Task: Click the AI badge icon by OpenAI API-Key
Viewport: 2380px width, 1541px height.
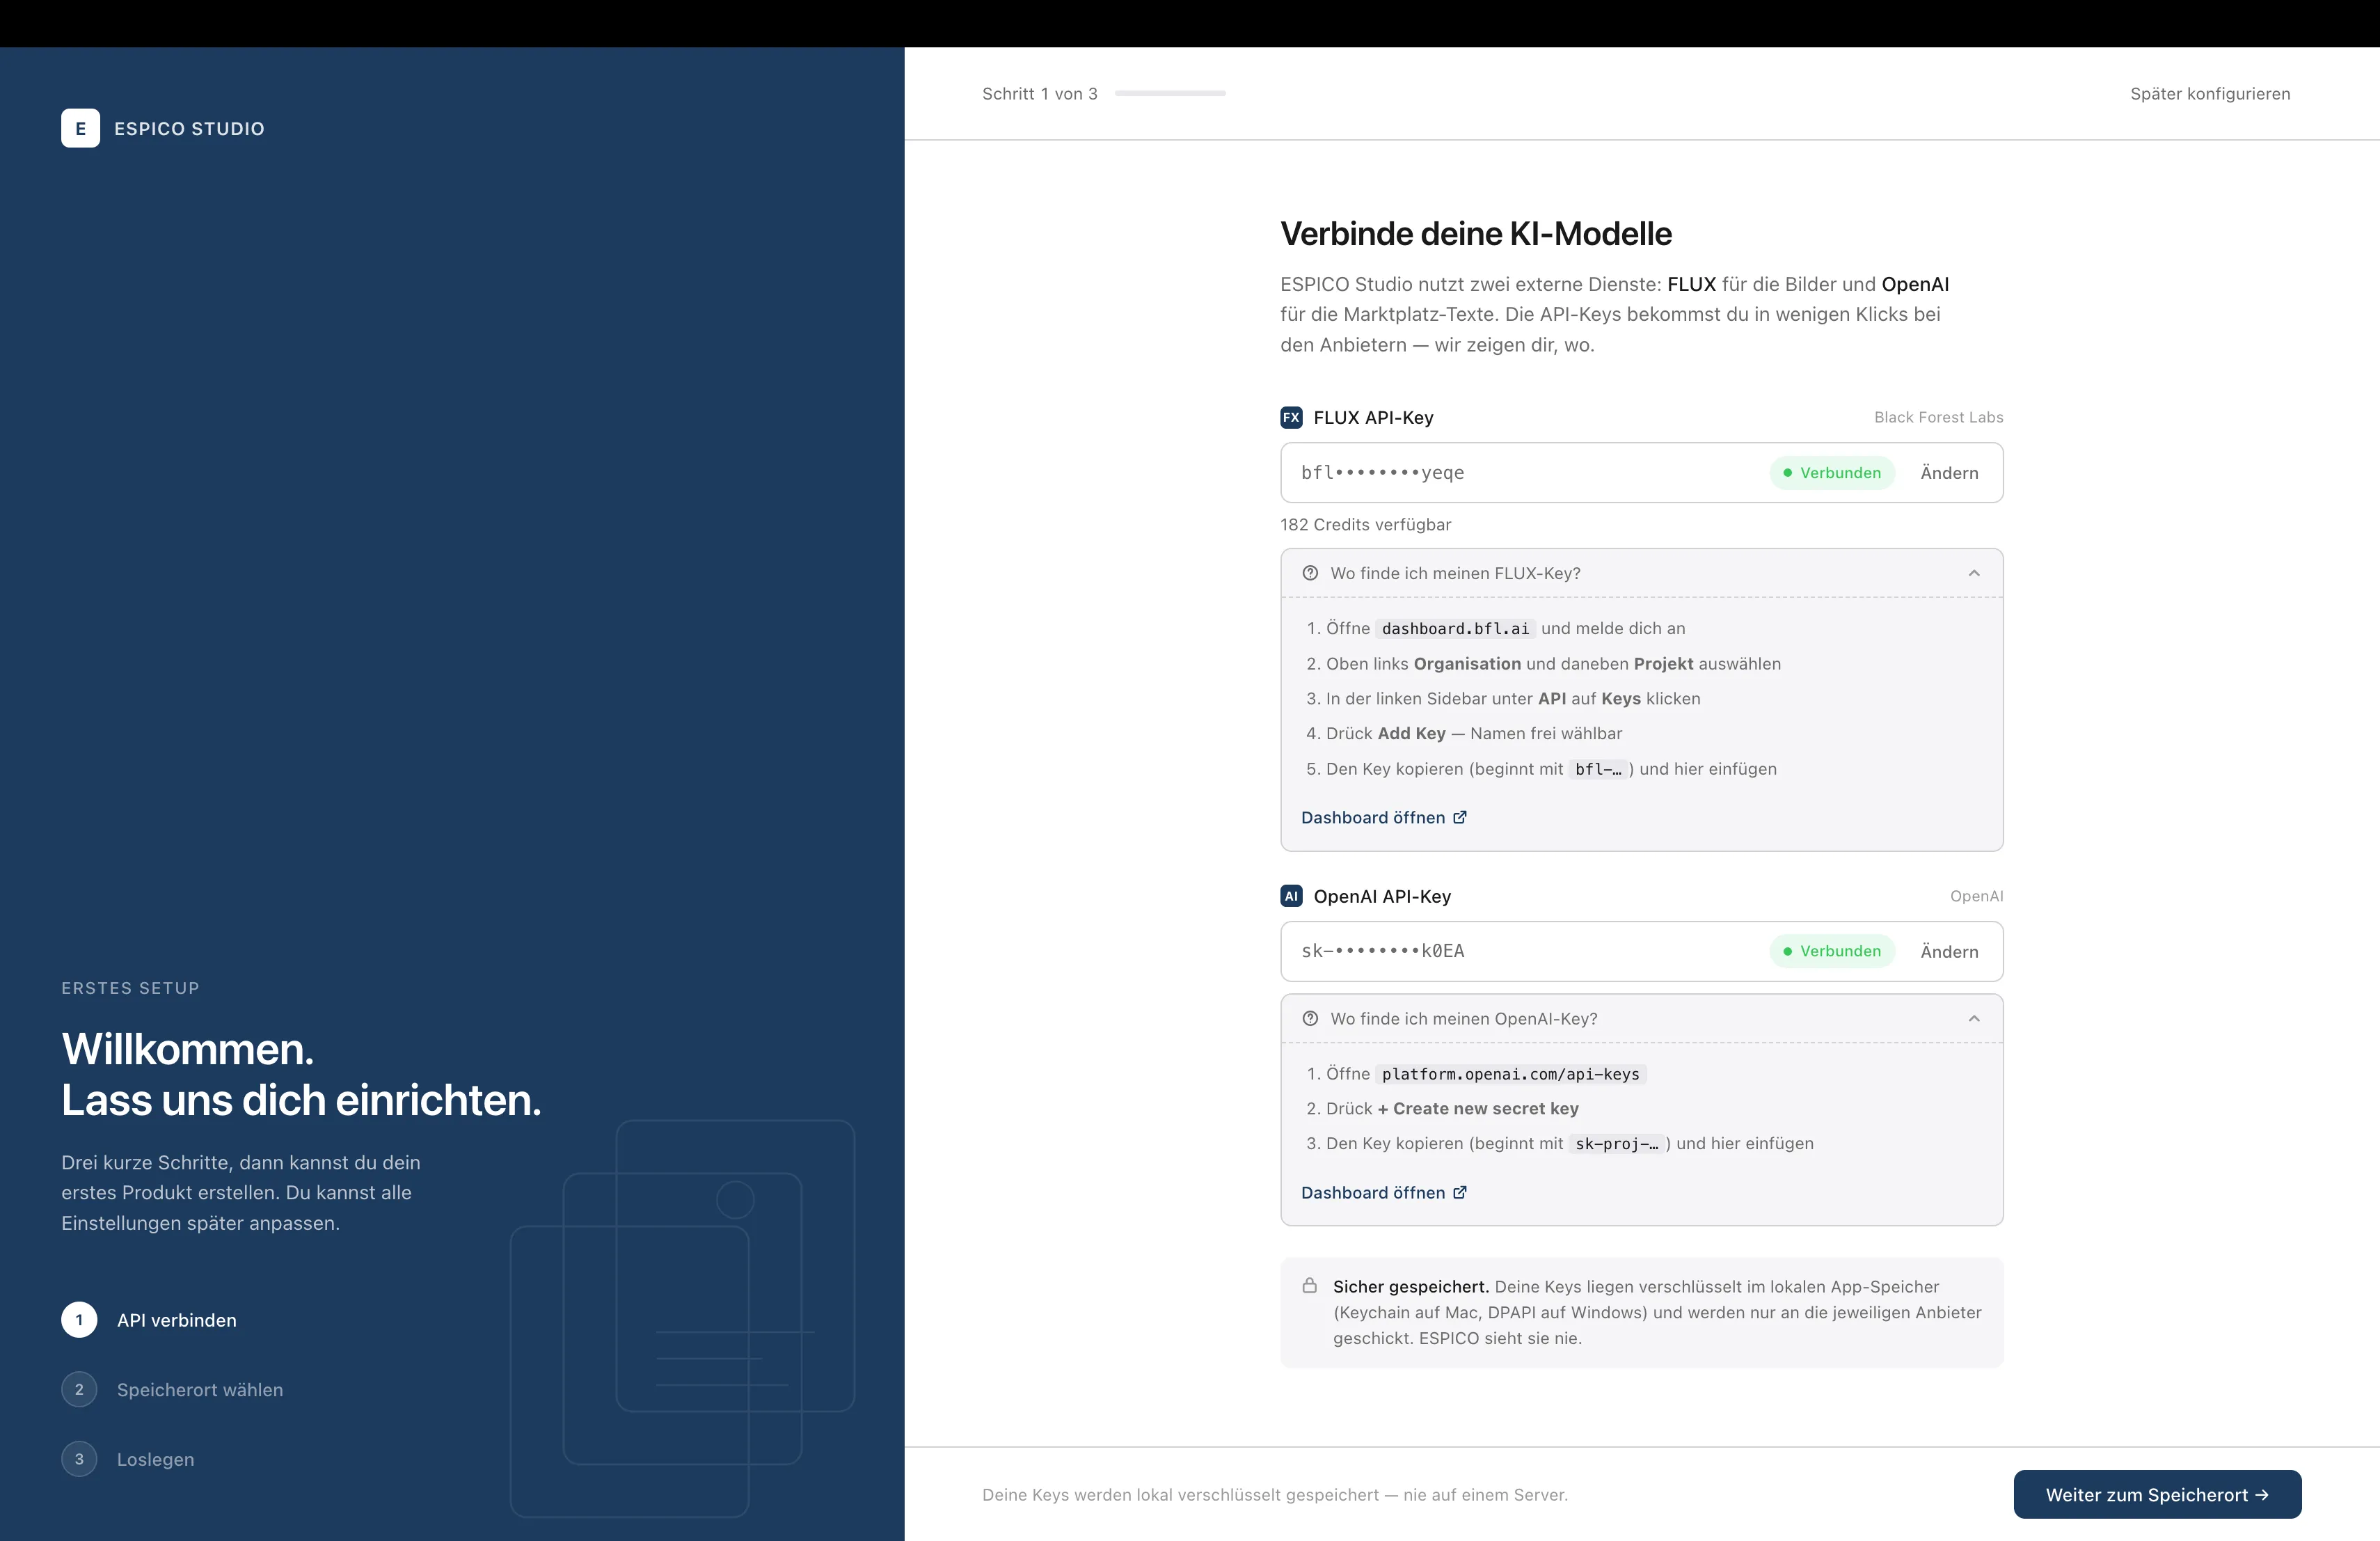Action: (1291, 896)
